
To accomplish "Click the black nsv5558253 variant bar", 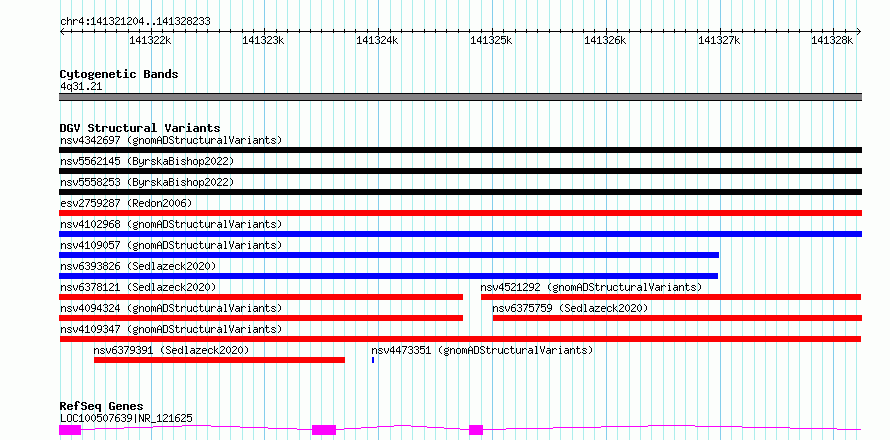I will 460,192.
